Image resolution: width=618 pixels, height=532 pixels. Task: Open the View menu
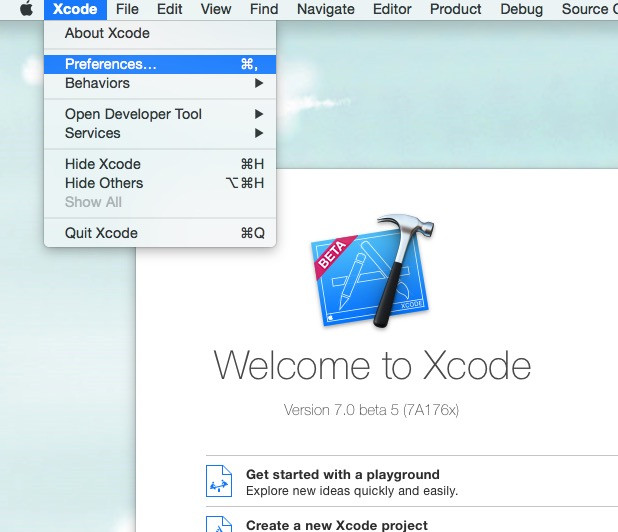coord(216,9)
